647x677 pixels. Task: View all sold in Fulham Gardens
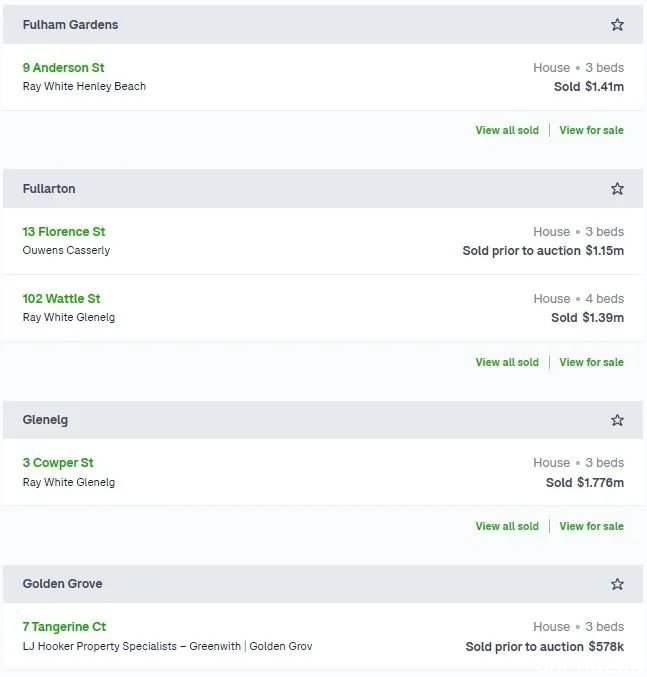(507, 130)
